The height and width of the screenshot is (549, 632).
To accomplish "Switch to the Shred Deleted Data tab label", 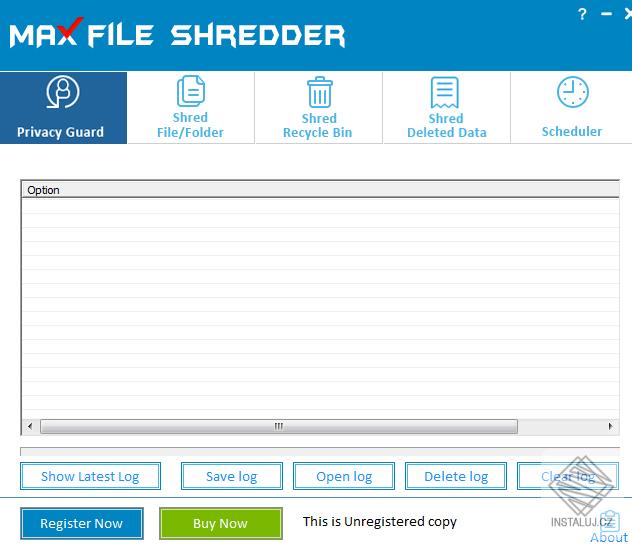I will point(447,125).
